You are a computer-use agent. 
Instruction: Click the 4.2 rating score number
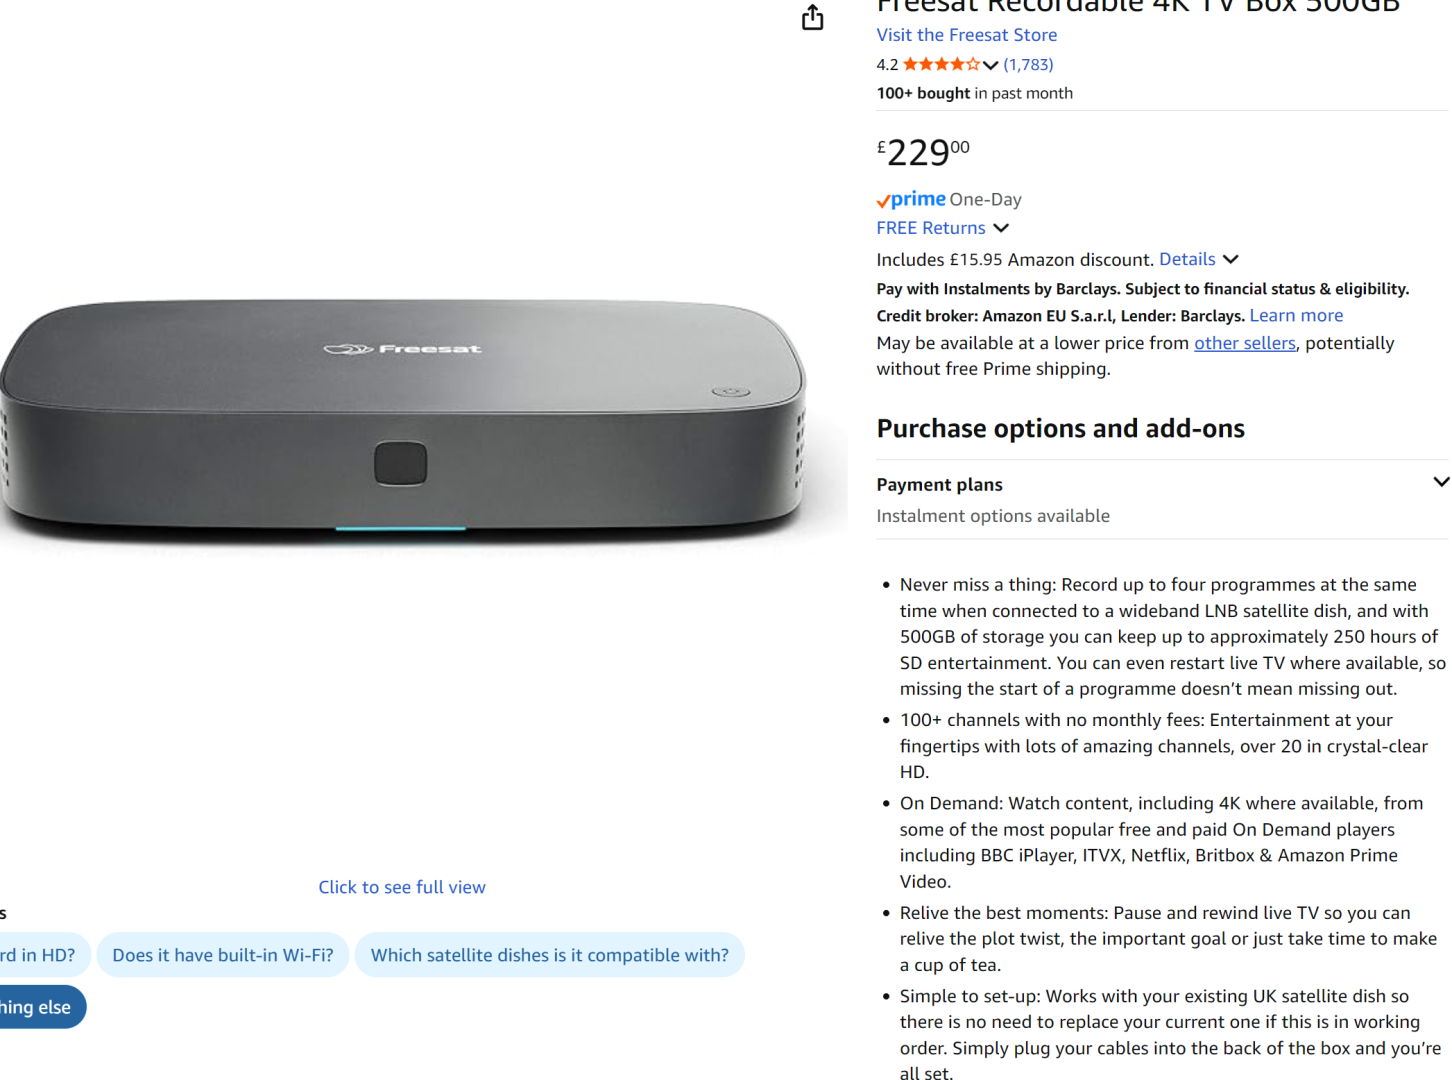click(x=887, y=65)
